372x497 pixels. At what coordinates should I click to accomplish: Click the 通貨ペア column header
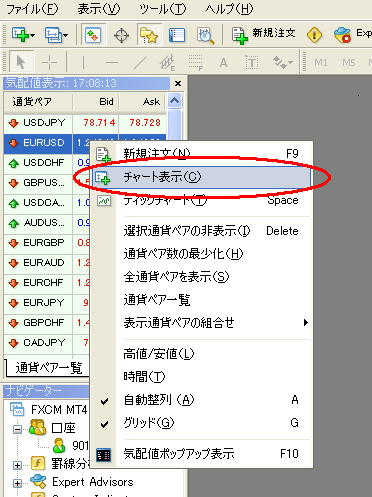pyautogui.click(x=38, y=102)
